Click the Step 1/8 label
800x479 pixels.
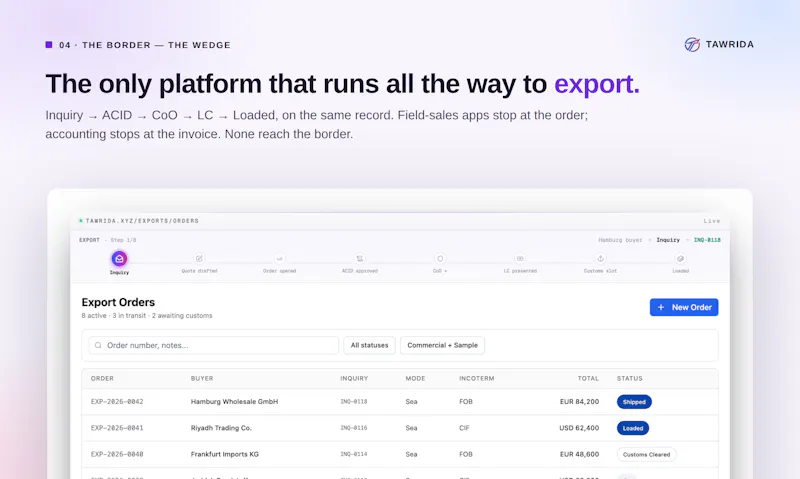tap(123, 240)
